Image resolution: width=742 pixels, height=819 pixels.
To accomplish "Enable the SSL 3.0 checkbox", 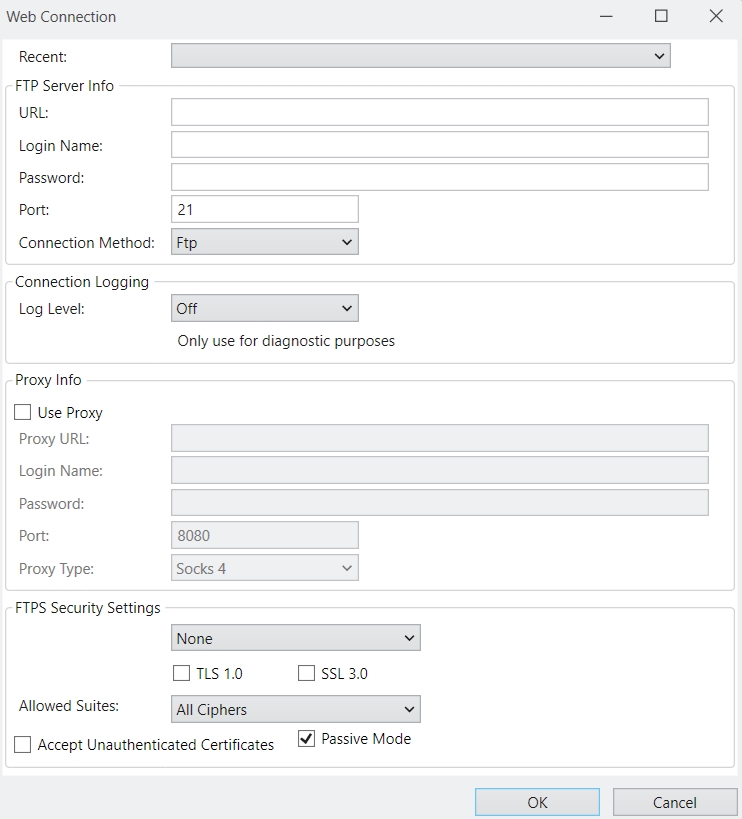I will pyautogui.click(x=307, y=673).
